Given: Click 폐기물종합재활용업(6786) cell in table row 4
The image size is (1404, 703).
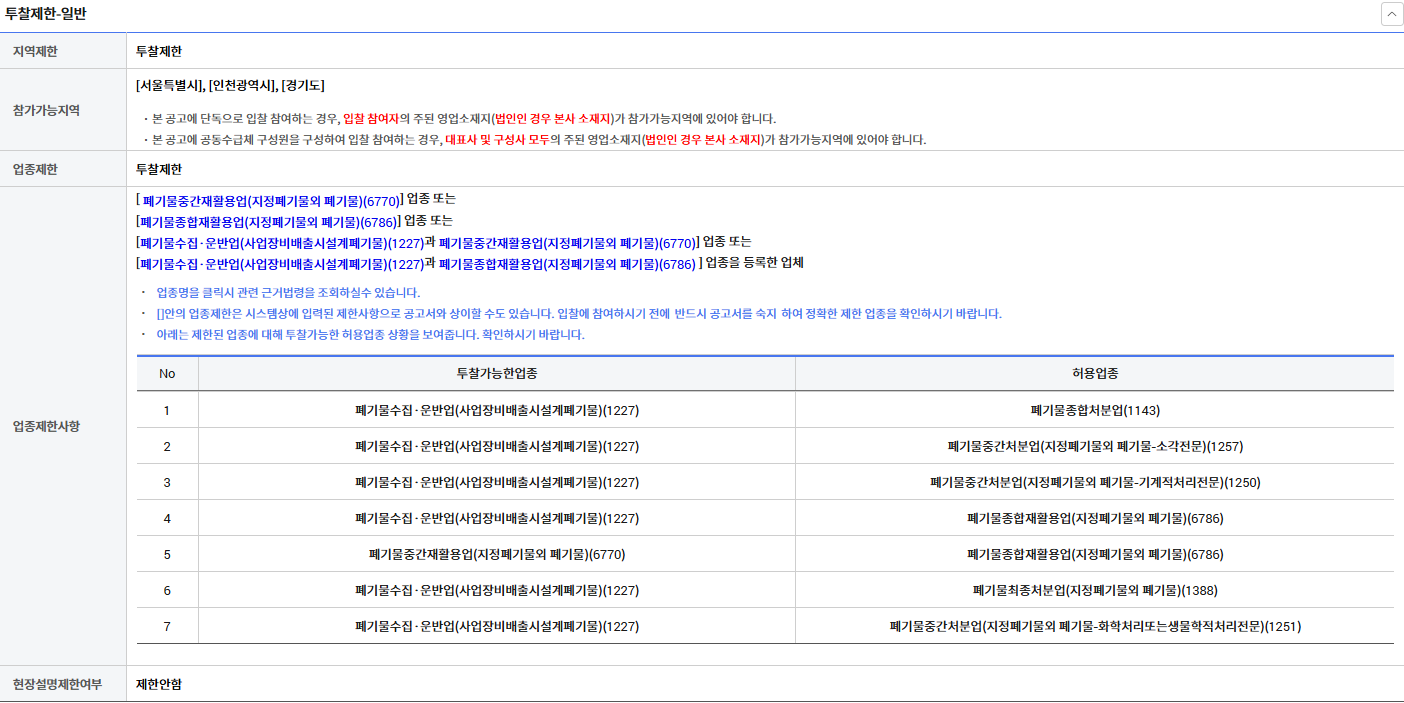Looking at the screenshot, I should coord(1094,518).
